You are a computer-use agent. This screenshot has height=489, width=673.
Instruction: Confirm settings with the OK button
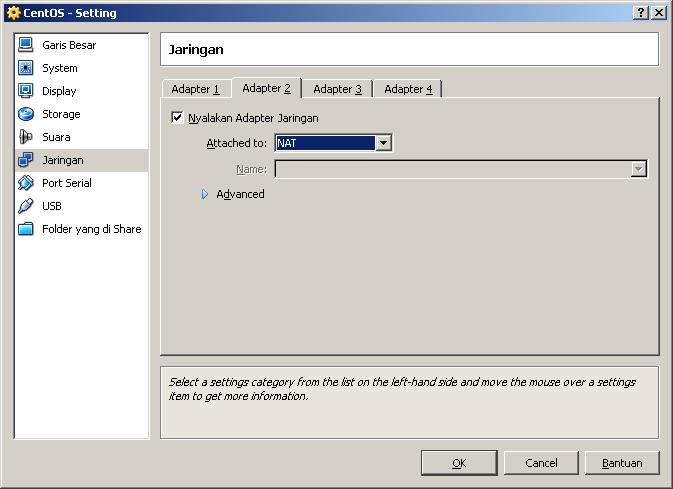(459, 463)
